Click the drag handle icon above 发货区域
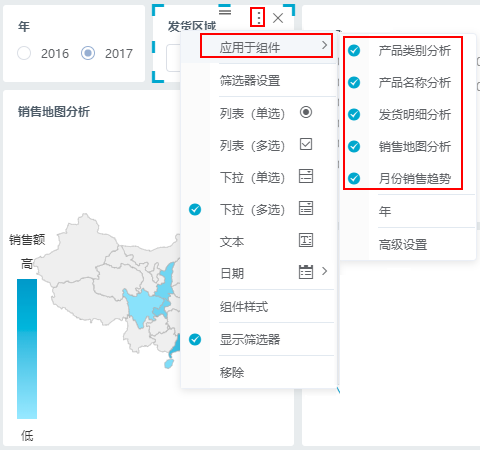The width and height of the screenshot is (480, 450). pos(225,11)
